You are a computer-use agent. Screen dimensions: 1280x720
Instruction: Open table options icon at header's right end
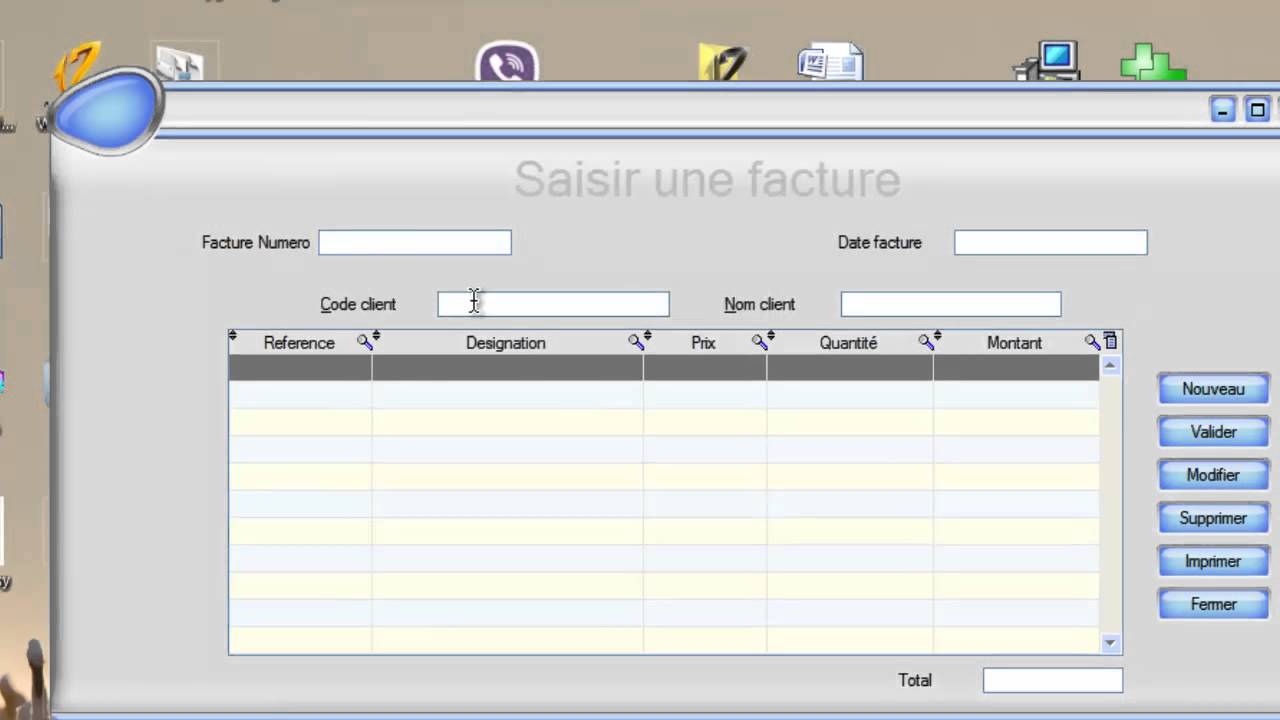tap(1110, 342)
